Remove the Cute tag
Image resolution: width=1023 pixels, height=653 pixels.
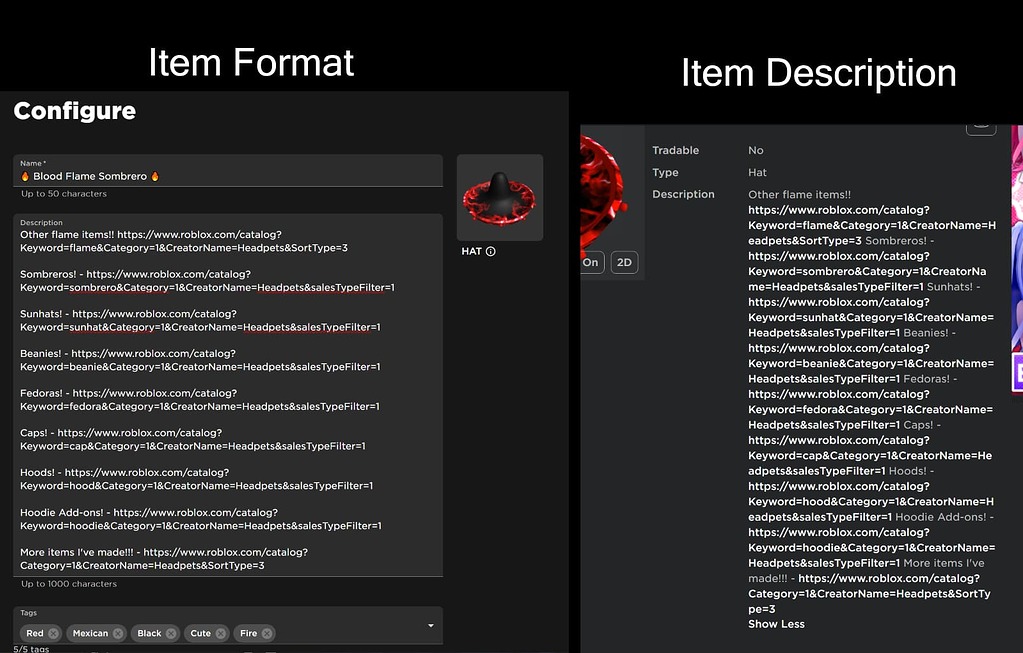(221, 633)
